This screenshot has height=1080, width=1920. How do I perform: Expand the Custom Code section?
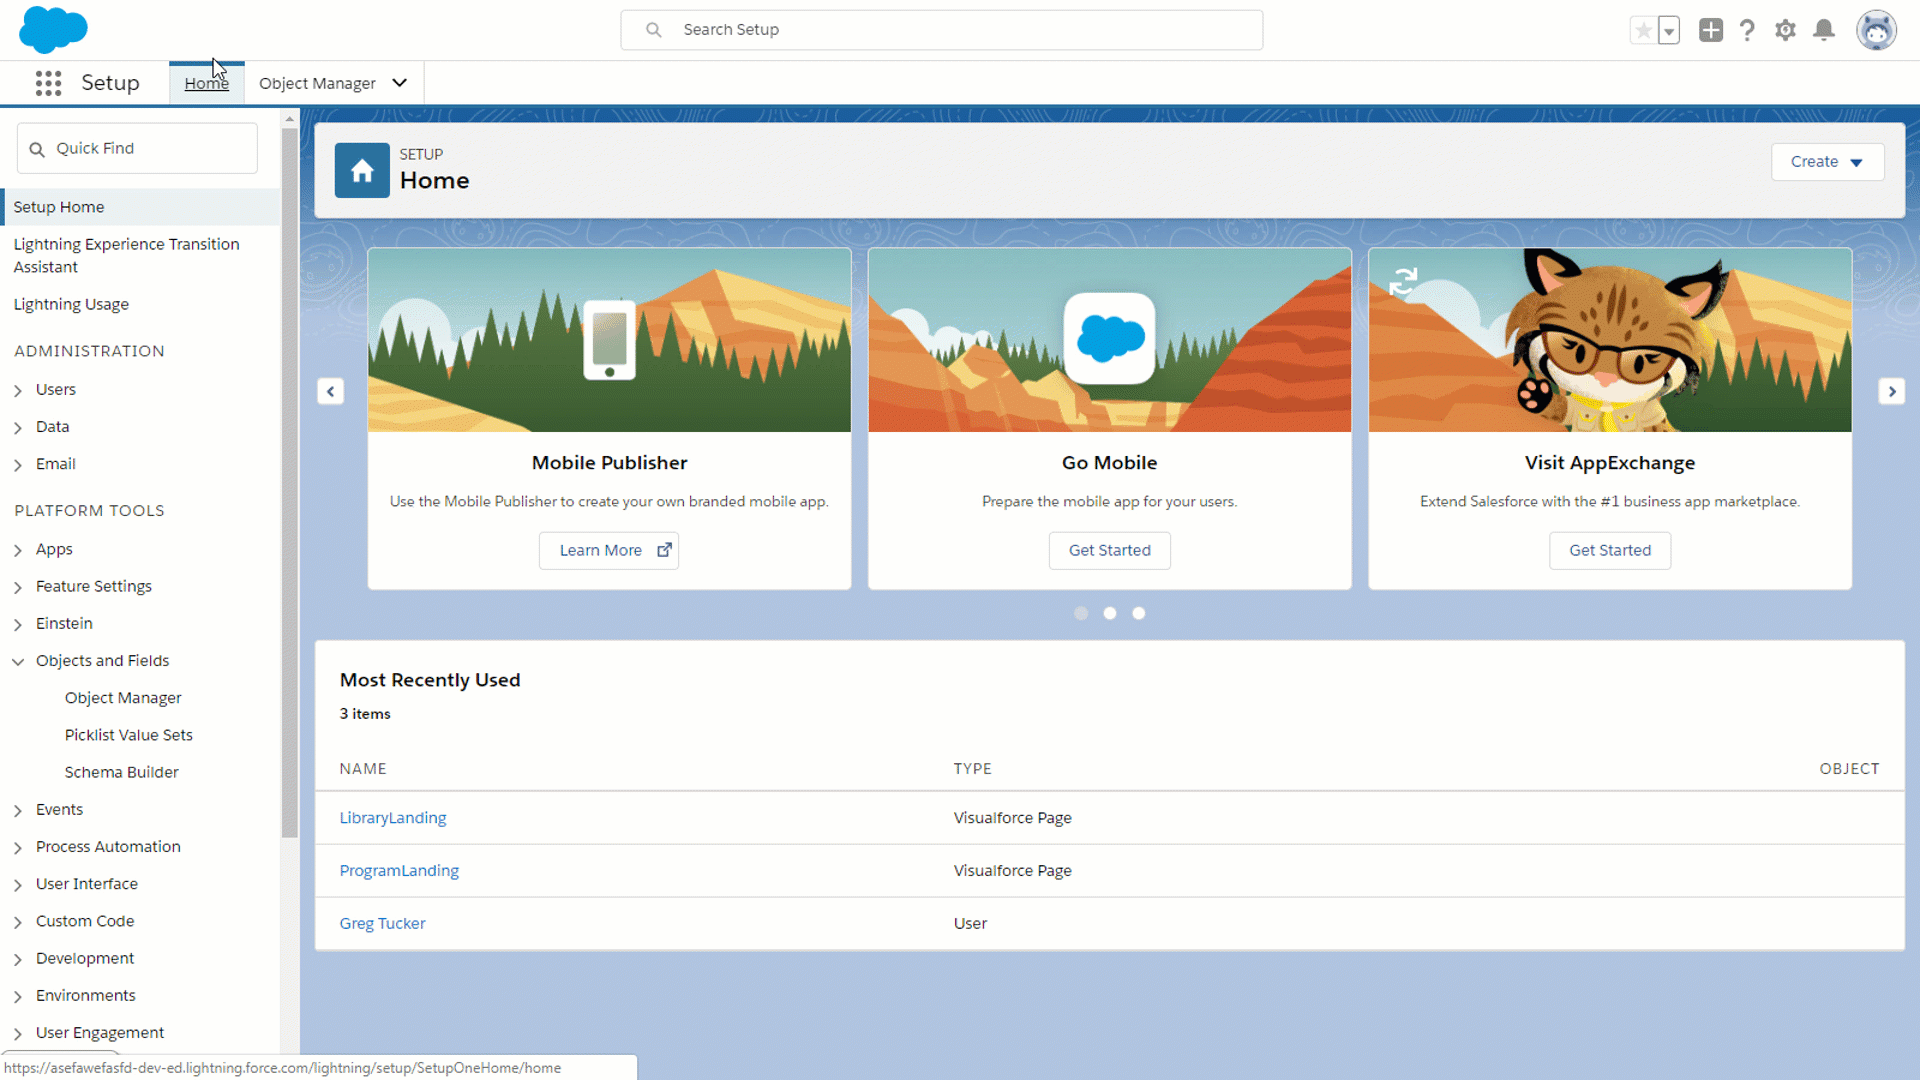[x=18, y=922]
